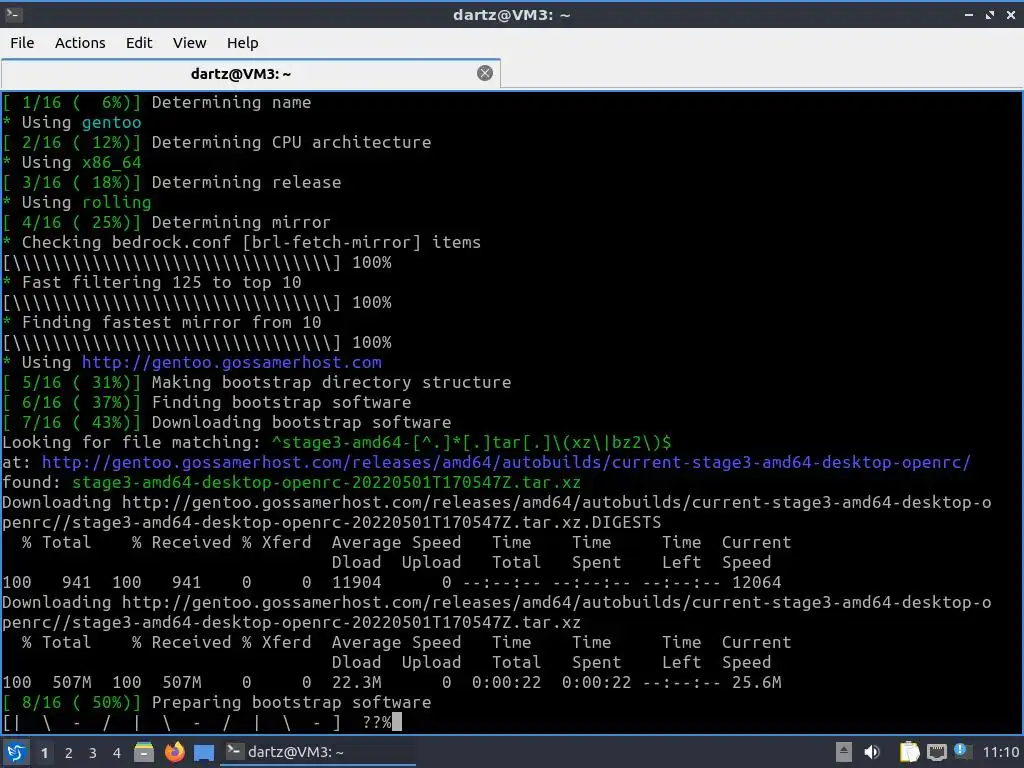
Task: Click 'Checking bedrock.conf [brl-fetch-mirror] items' line
Action: (242, 242)
